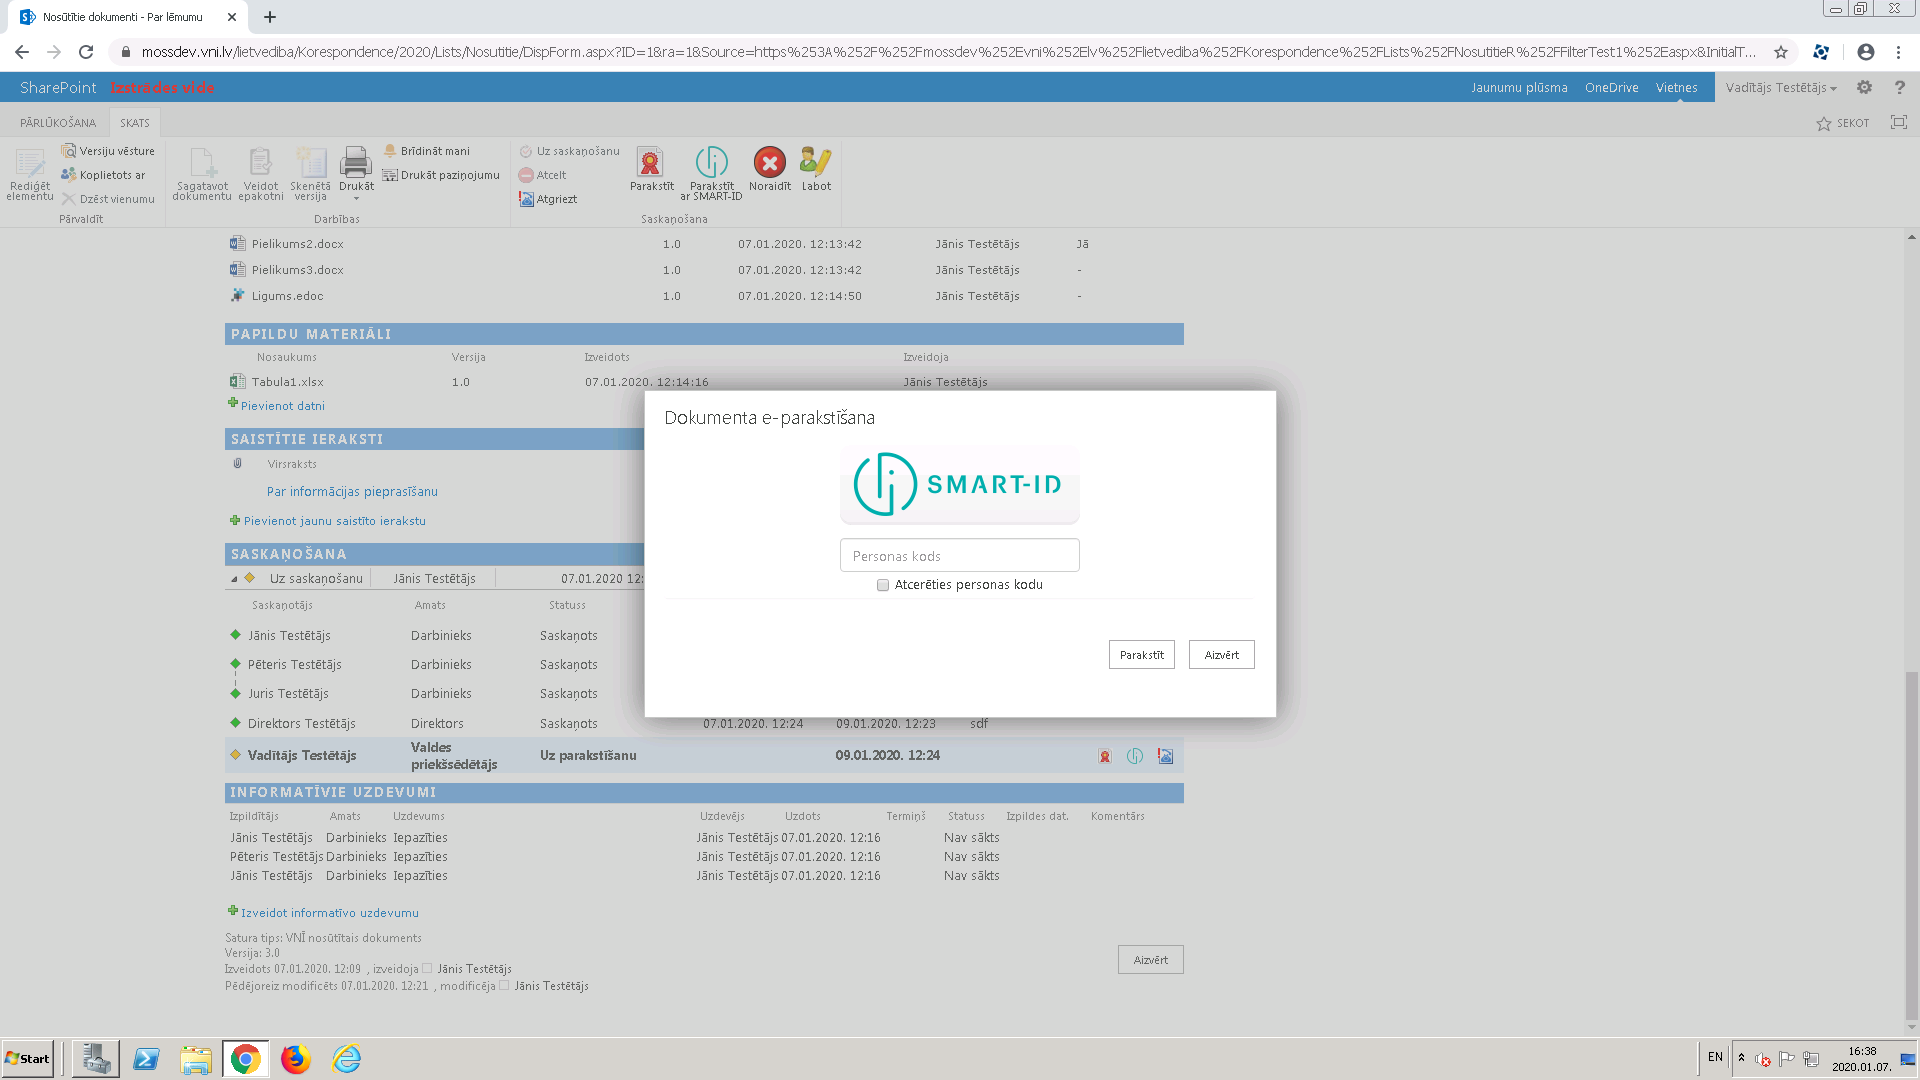Collapse the Uz saskaņošanu group row
Image resolution: width=1920 pixels, height=1080 pixels.
click(234, 579)
